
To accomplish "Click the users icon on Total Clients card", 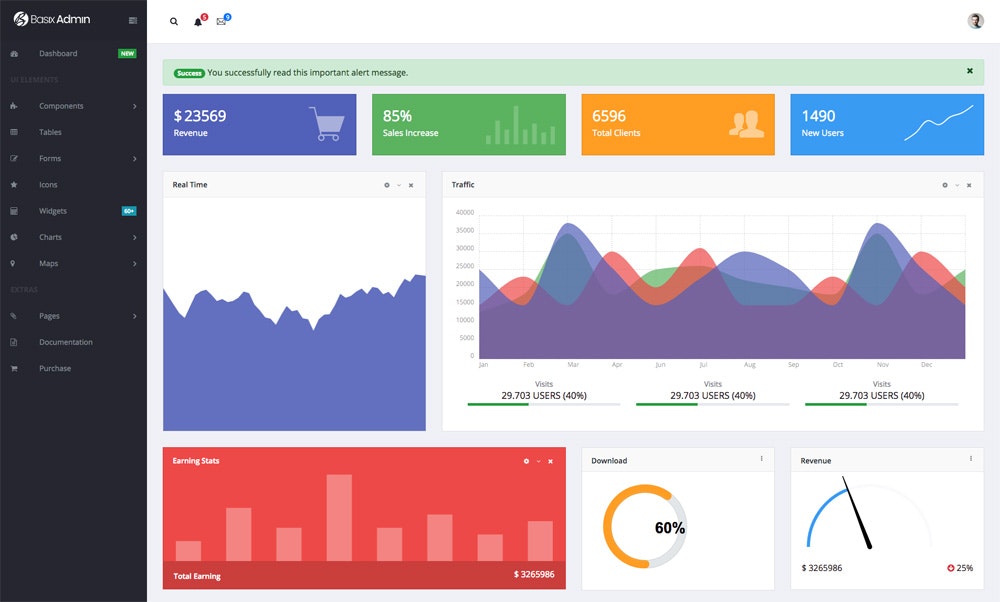I will click(745, 124).
